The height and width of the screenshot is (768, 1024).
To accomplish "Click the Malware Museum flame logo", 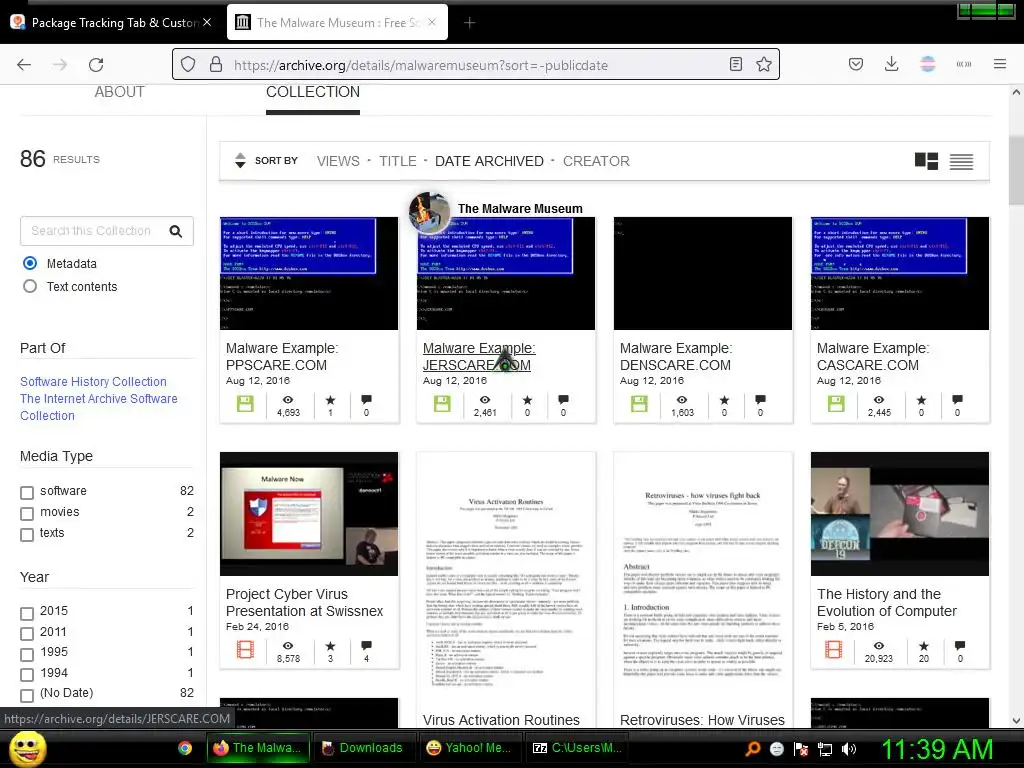I will 429,212.
